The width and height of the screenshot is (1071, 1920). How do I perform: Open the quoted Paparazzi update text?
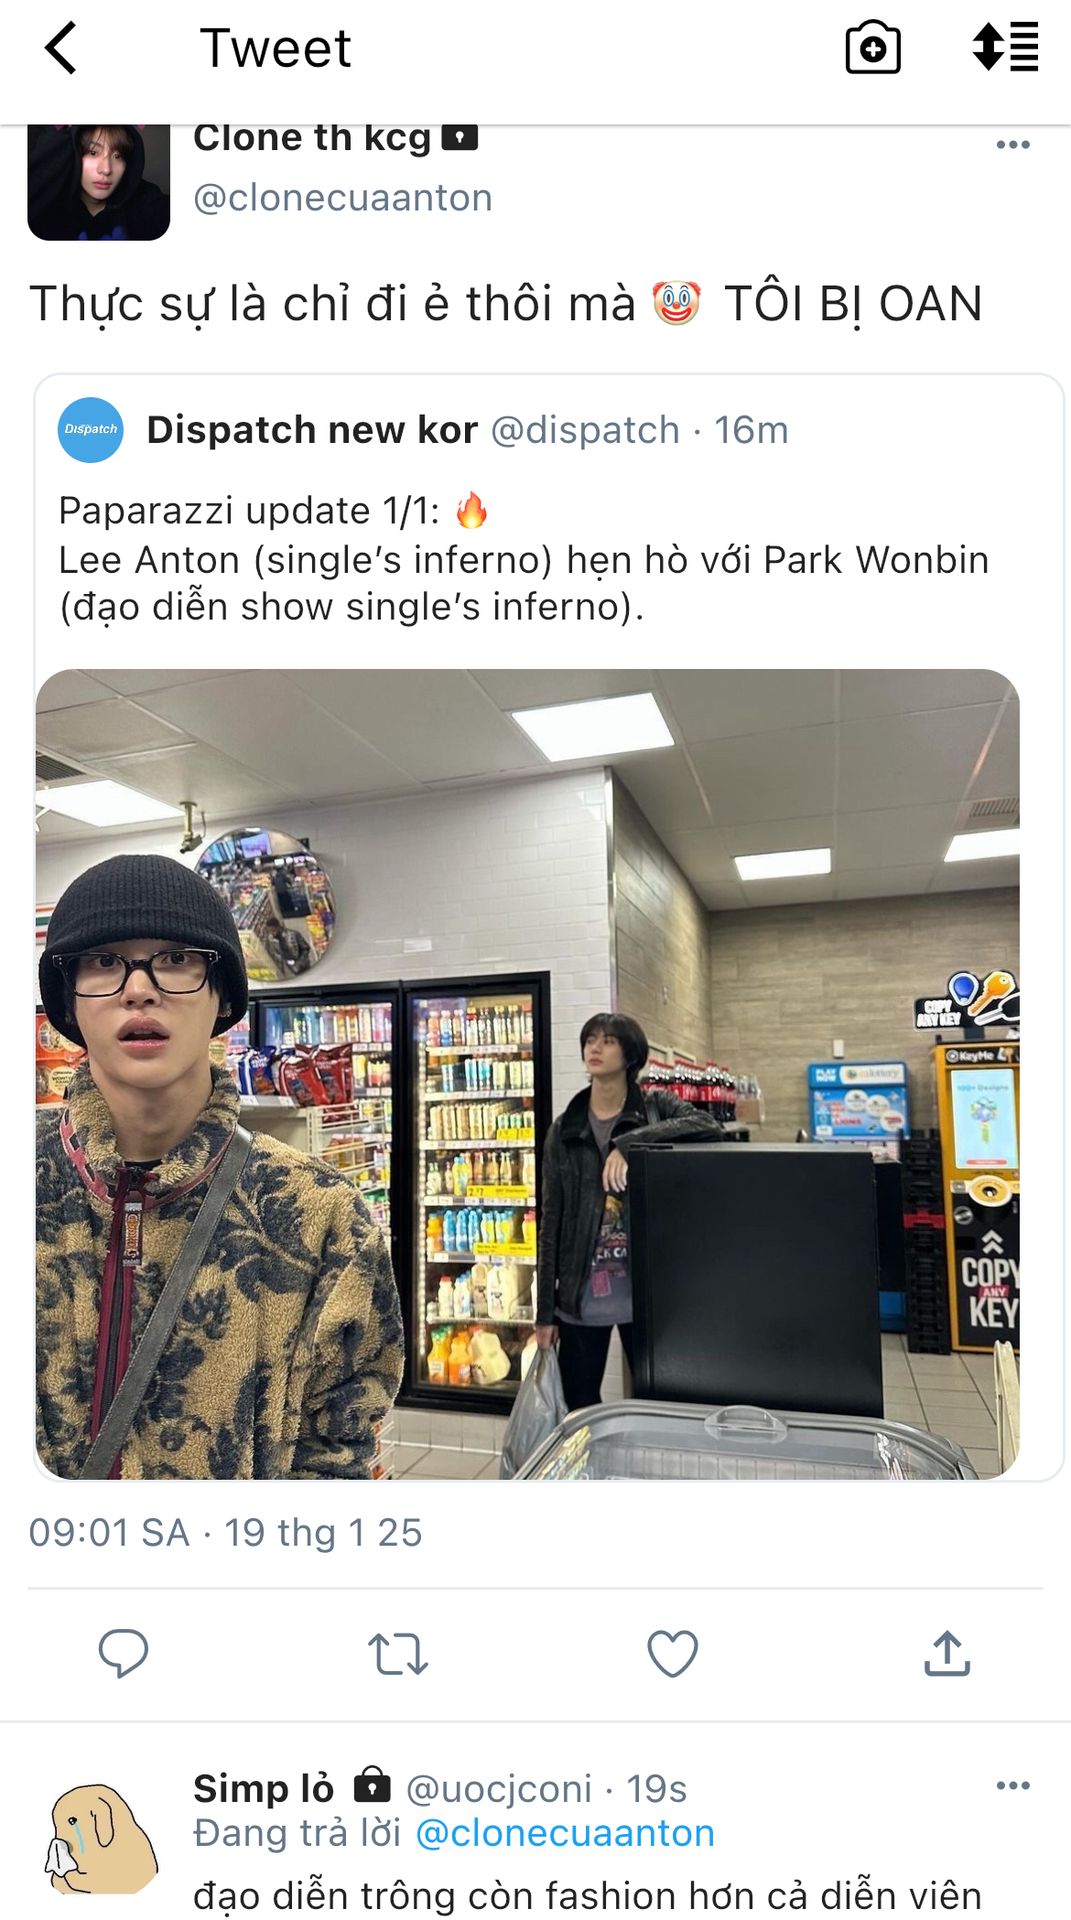(x=523, y=559)
